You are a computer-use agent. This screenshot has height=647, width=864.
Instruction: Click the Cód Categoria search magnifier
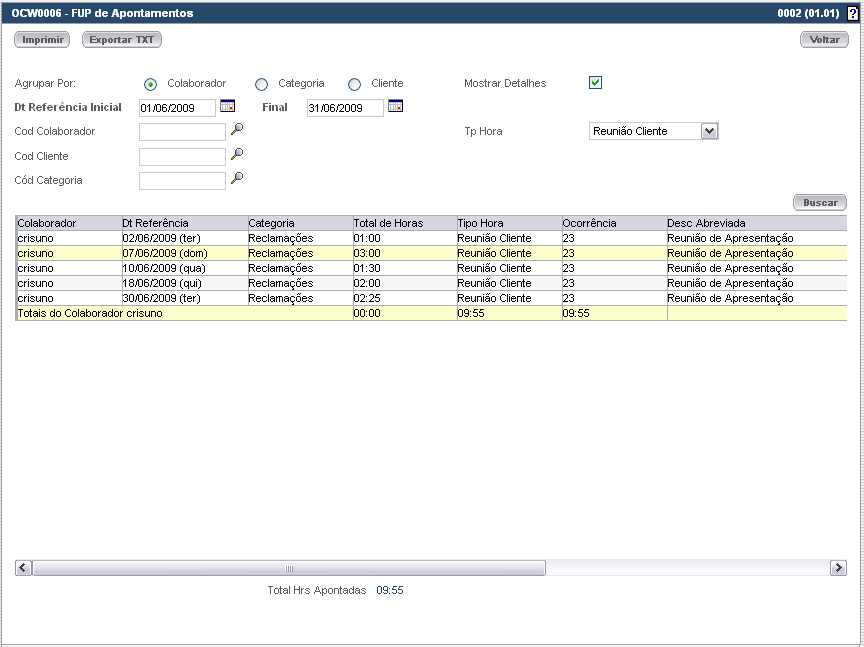(x=237, y=178)
